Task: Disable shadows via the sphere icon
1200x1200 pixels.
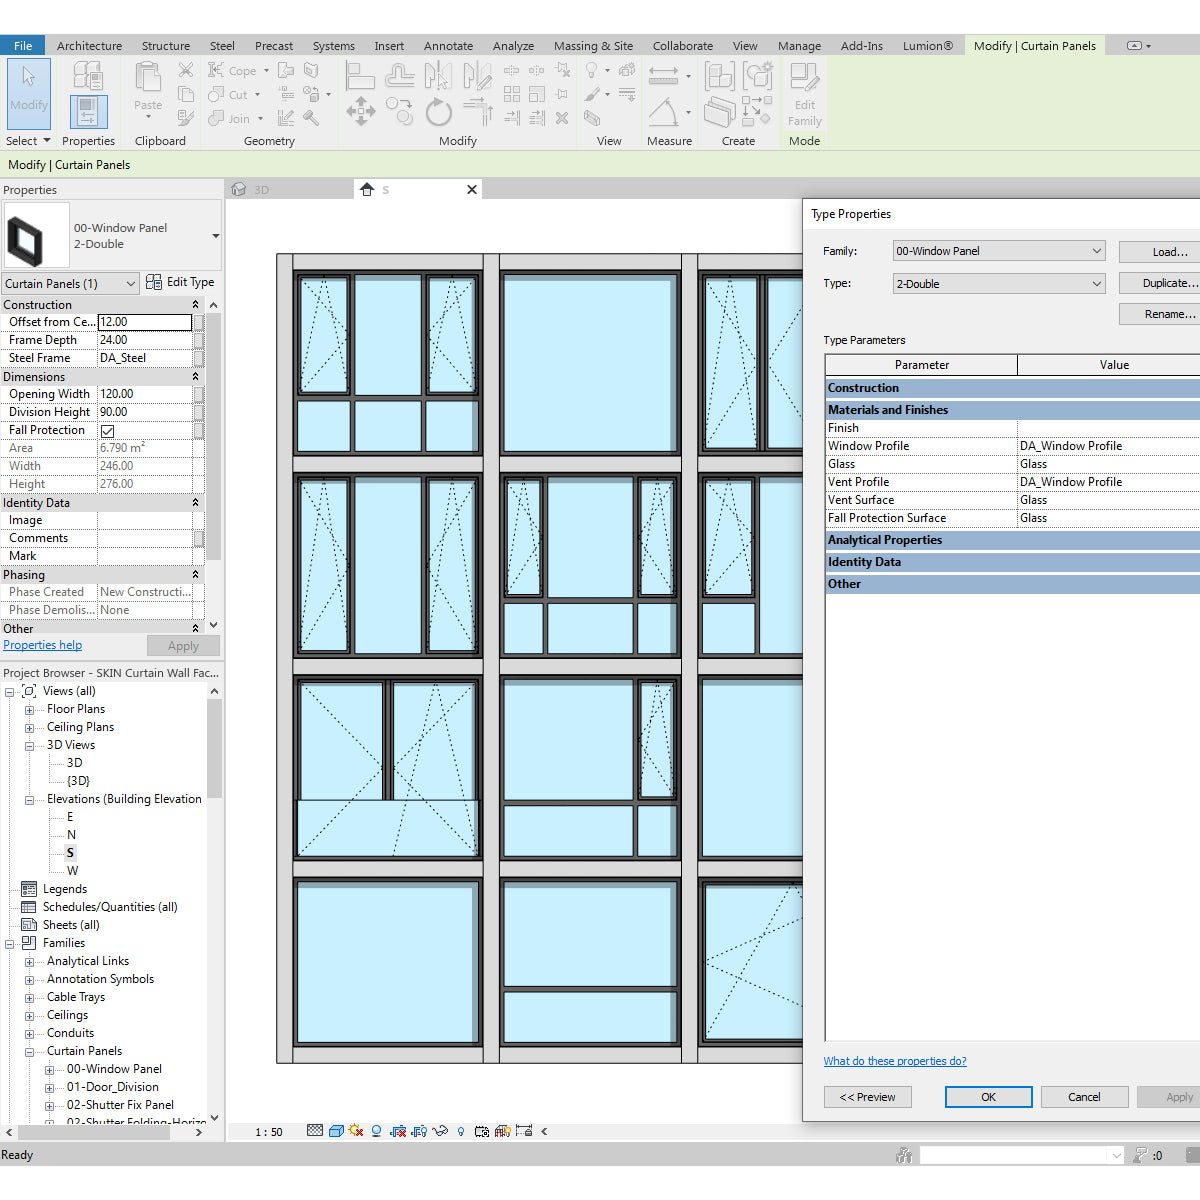Action: click(x=375, y=1131)
